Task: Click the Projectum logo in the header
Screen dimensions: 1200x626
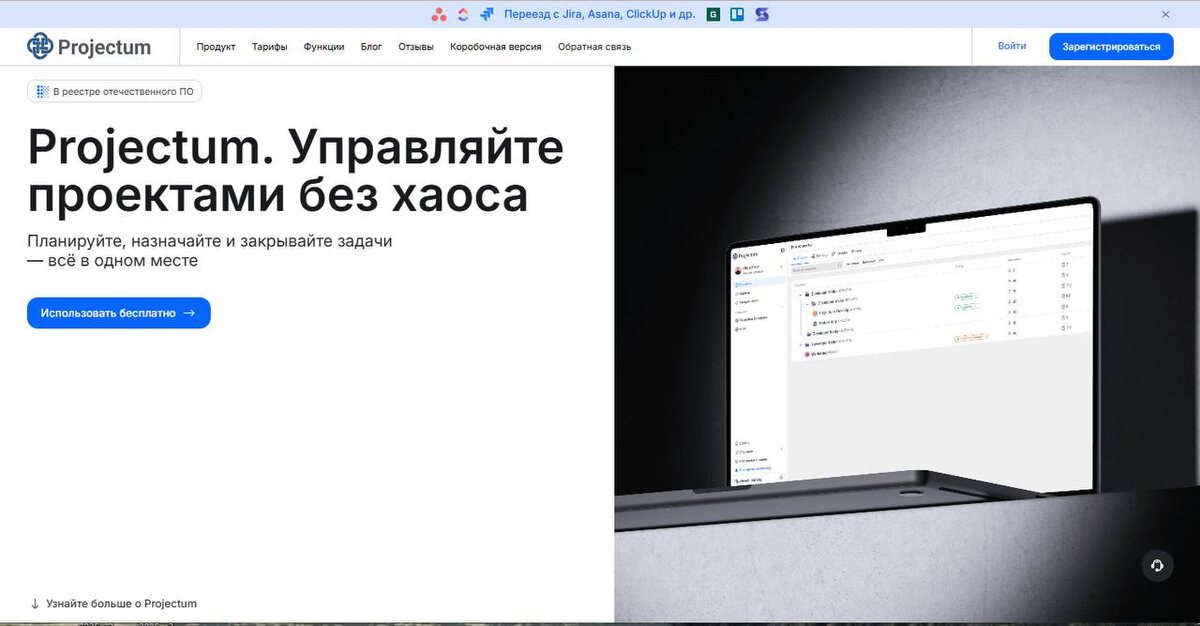Action: click(x=89, y=46)
